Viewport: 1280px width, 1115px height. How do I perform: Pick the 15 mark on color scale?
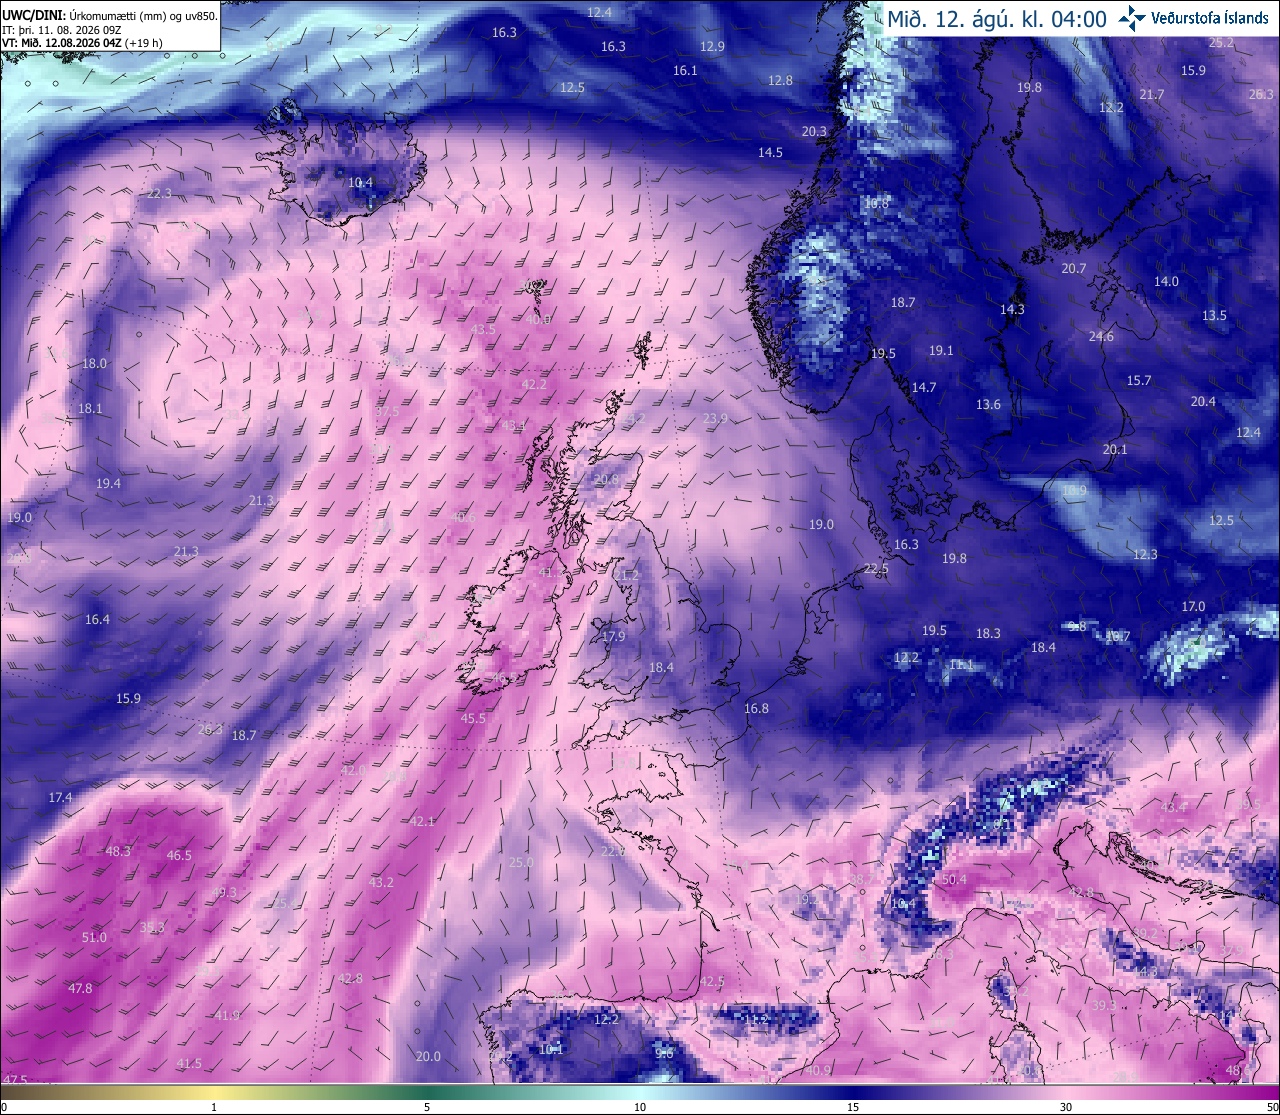pos(853,1106)
